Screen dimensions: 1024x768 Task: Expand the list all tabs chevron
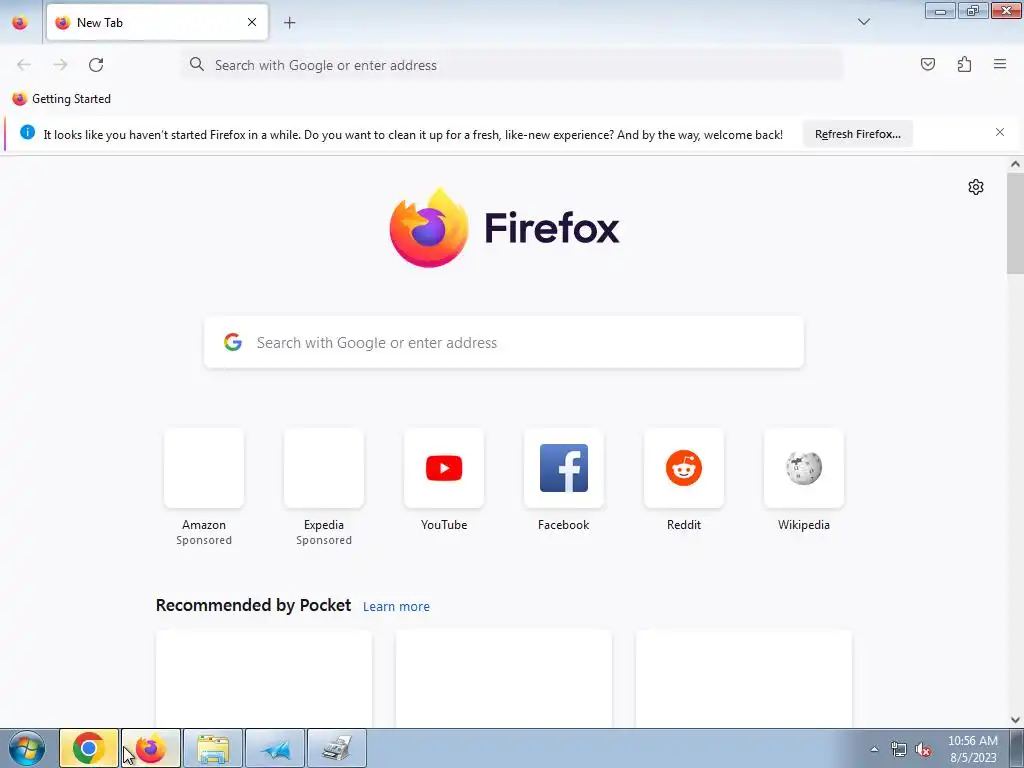coord(863,22)
